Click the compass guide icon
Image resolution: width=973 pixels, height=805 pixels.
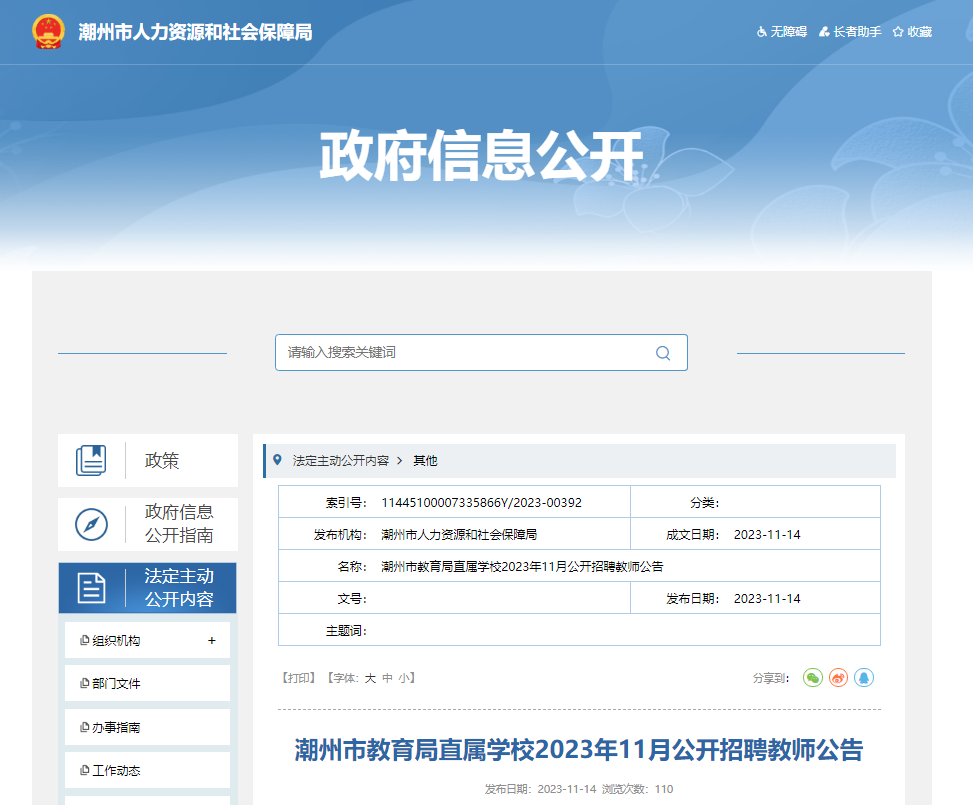[91, 524]
